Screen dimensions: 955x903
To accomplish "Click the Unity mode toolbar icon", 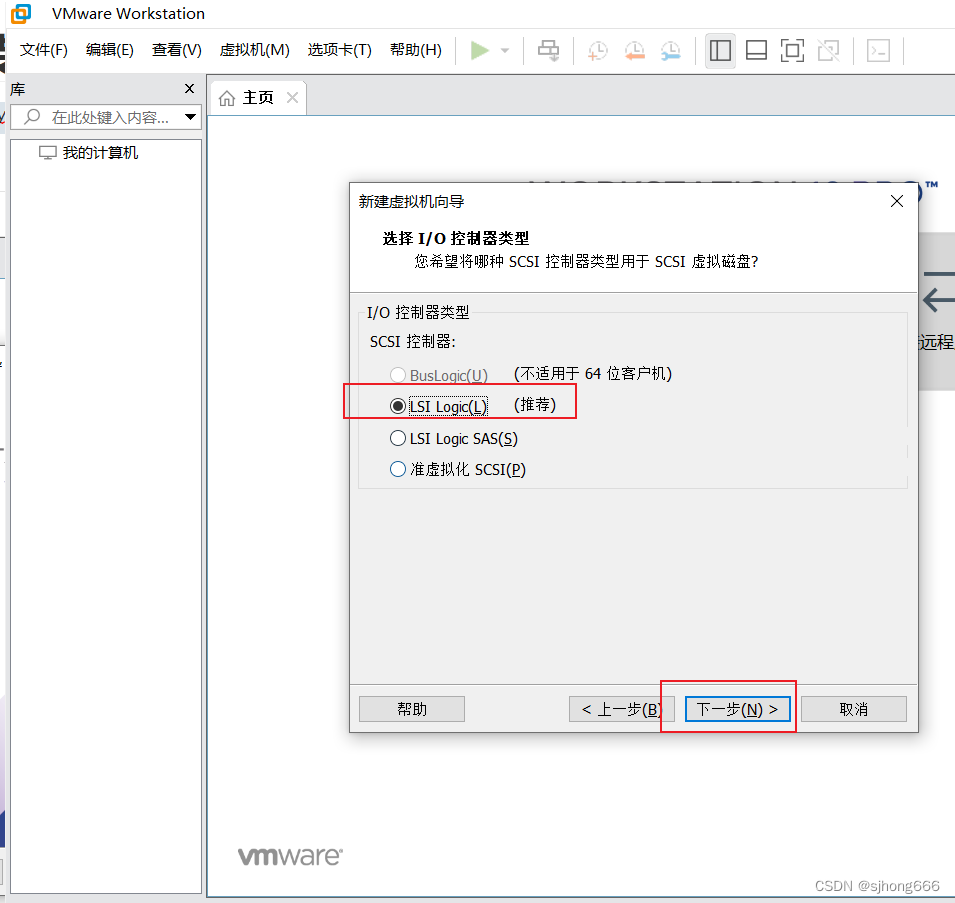I will (x=828, y=51).
